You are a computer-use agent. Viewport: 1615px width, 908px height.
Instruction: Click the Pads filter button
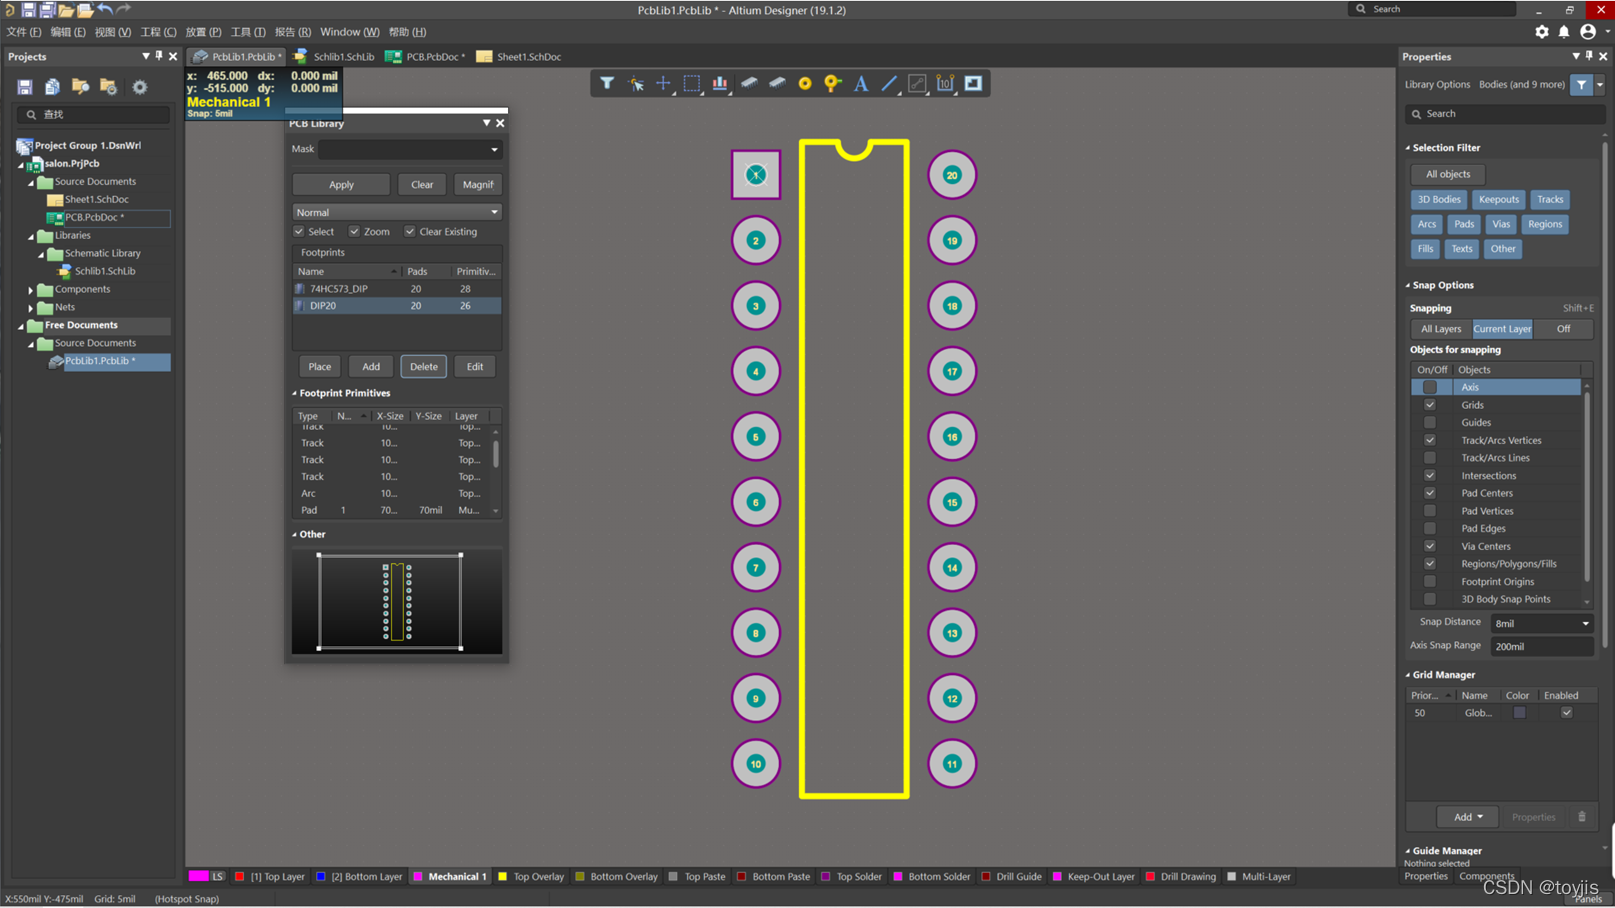coord(1464,224)
